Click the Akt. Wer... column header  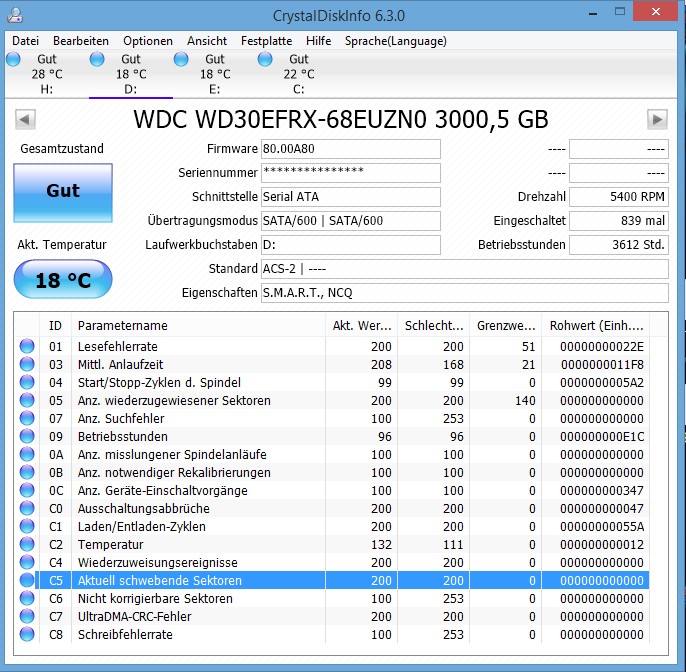361,326
